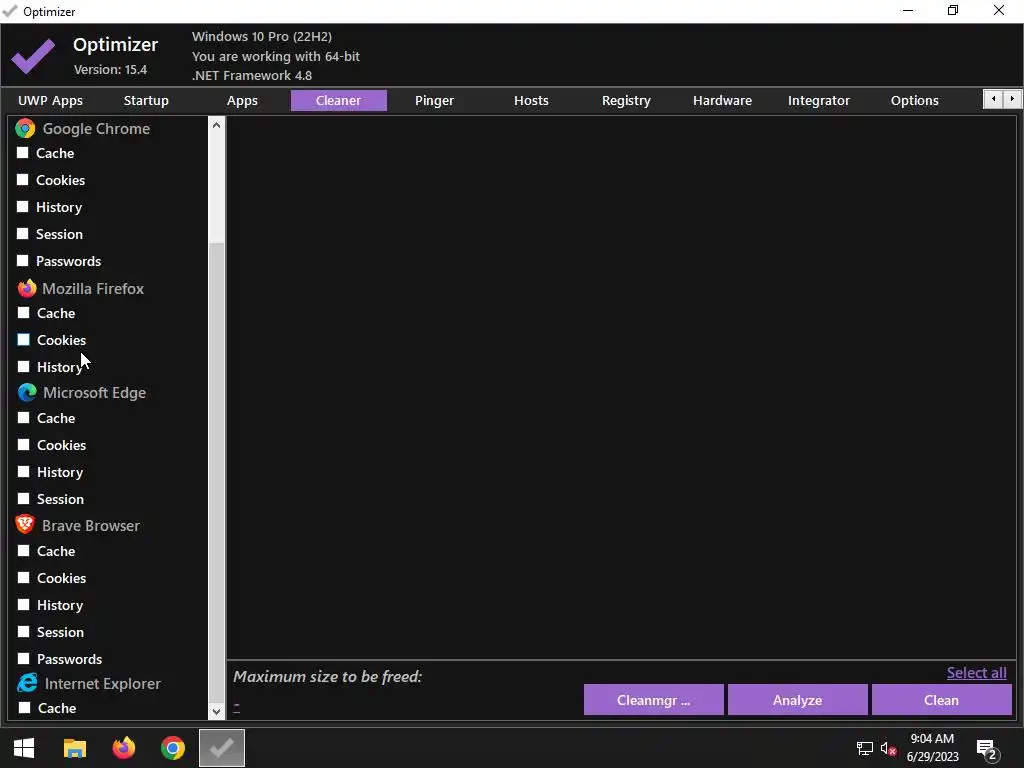This screenshot has width=1024, height=768.
Task: Select the Cleaner tab
Action: [x=338, y=101]
